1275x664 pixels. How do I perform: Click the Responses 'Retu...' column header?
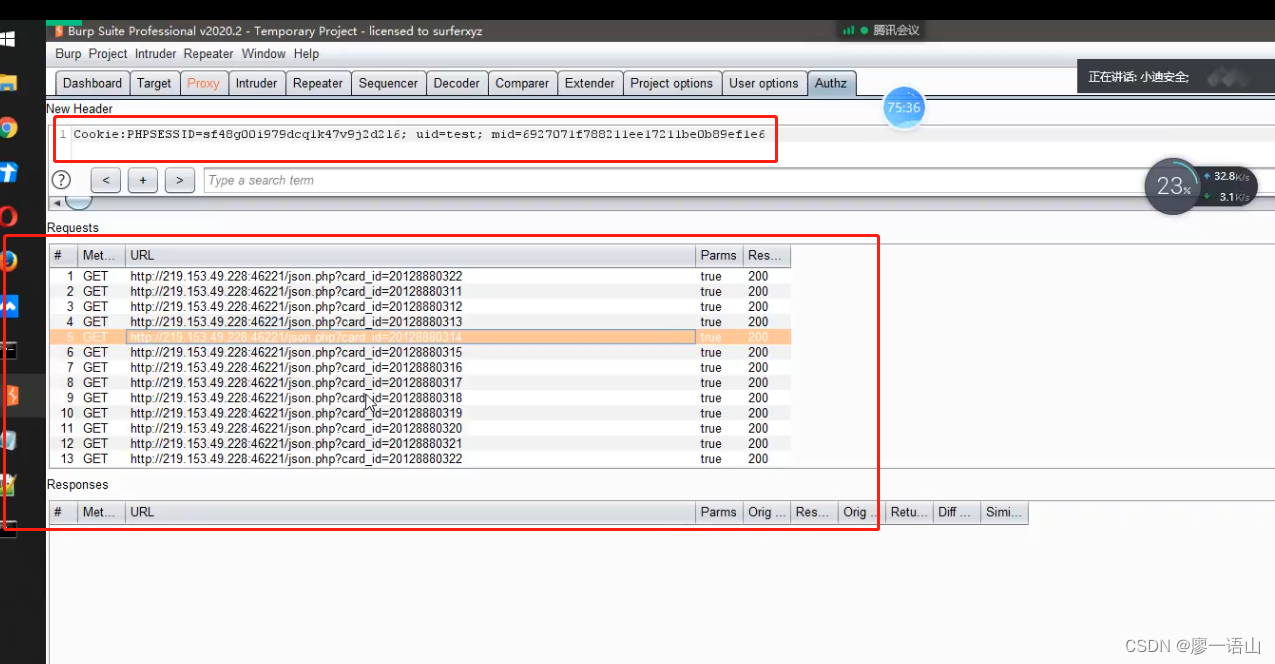click(910, 512)
